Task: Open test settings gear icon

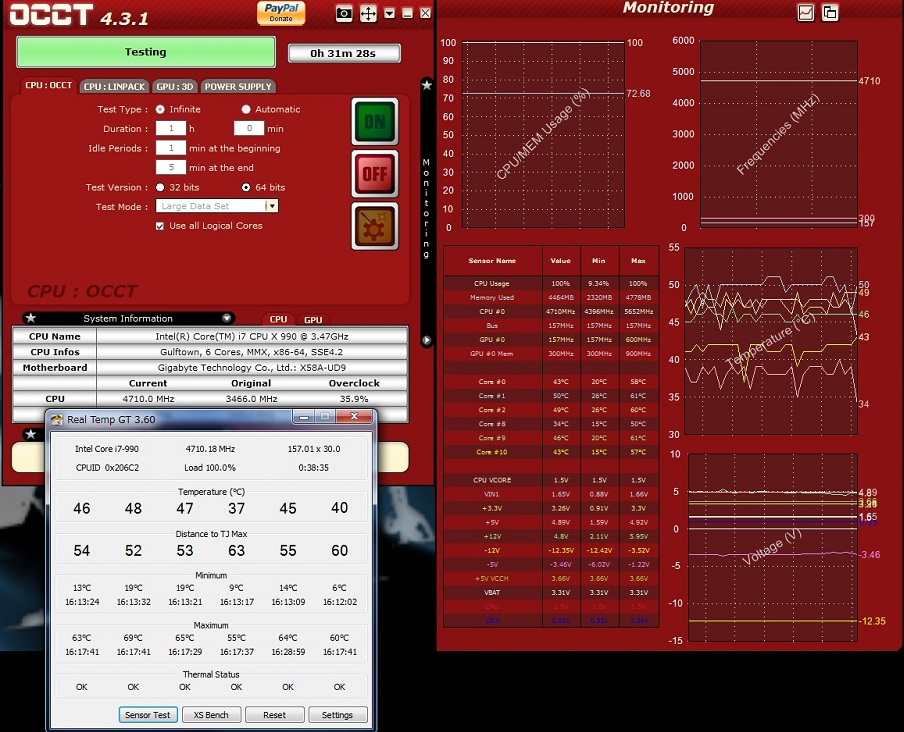Action: (375, 226)
